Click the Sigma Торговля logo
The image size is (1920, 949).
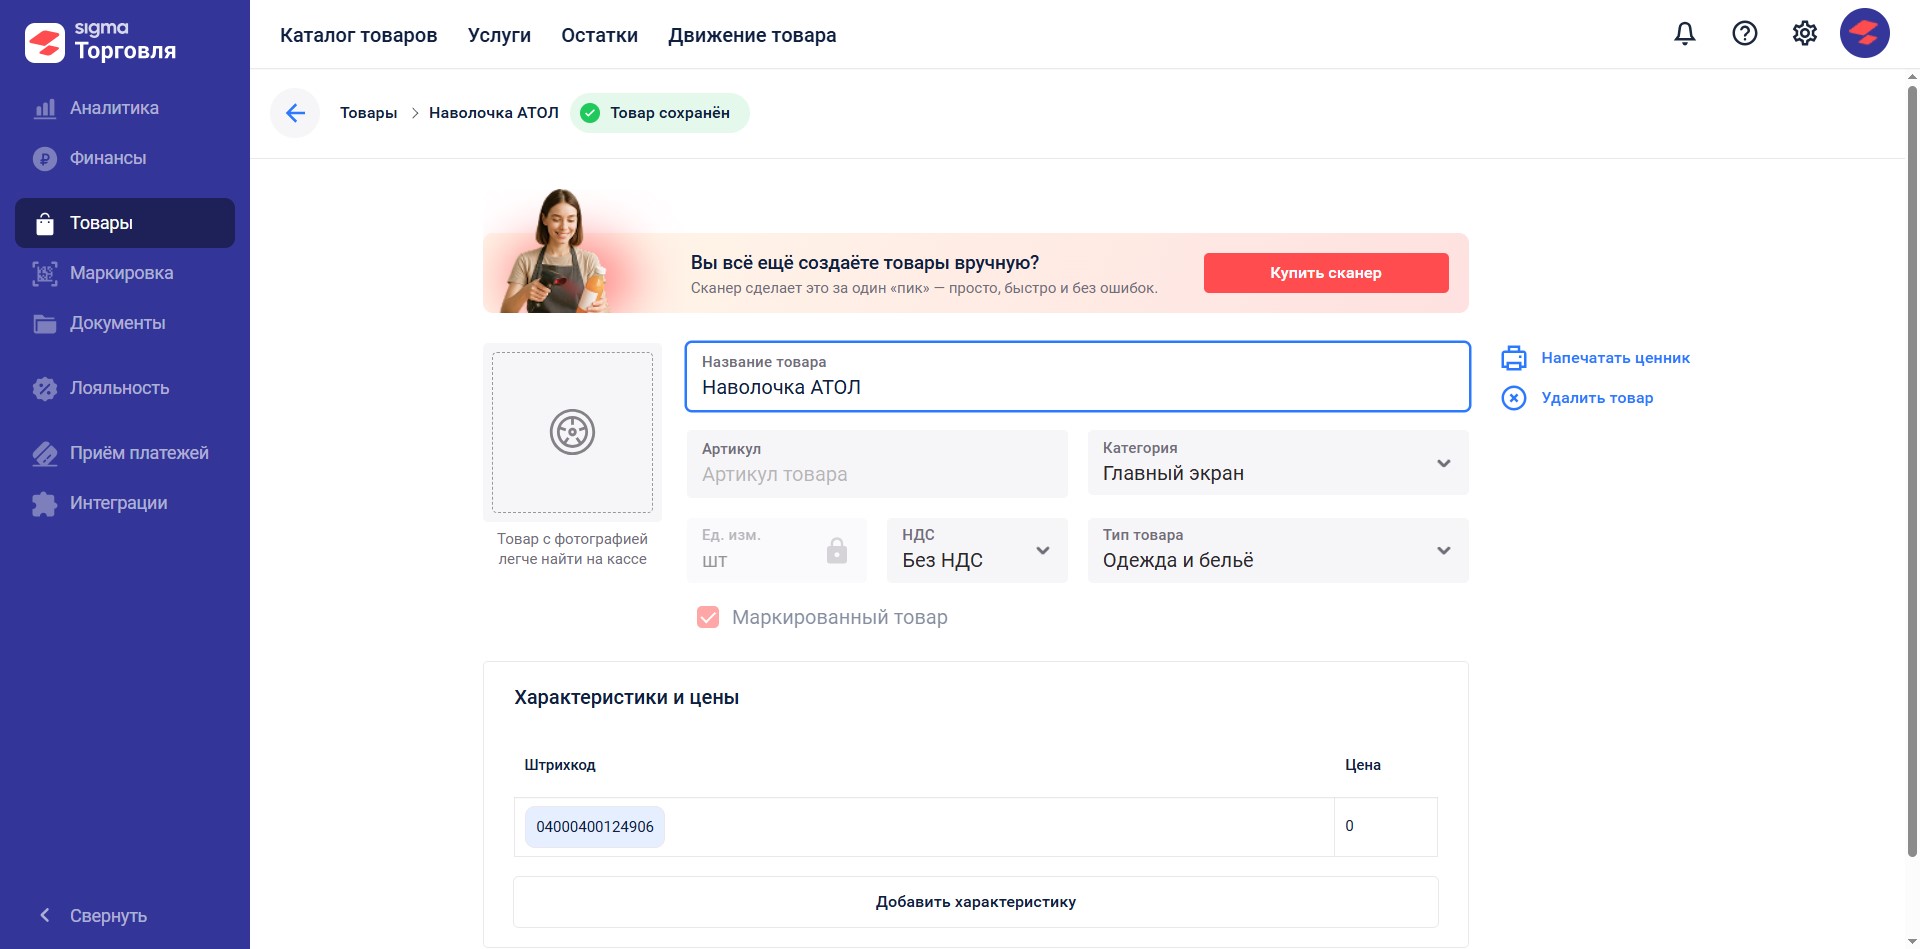point(101,41)
